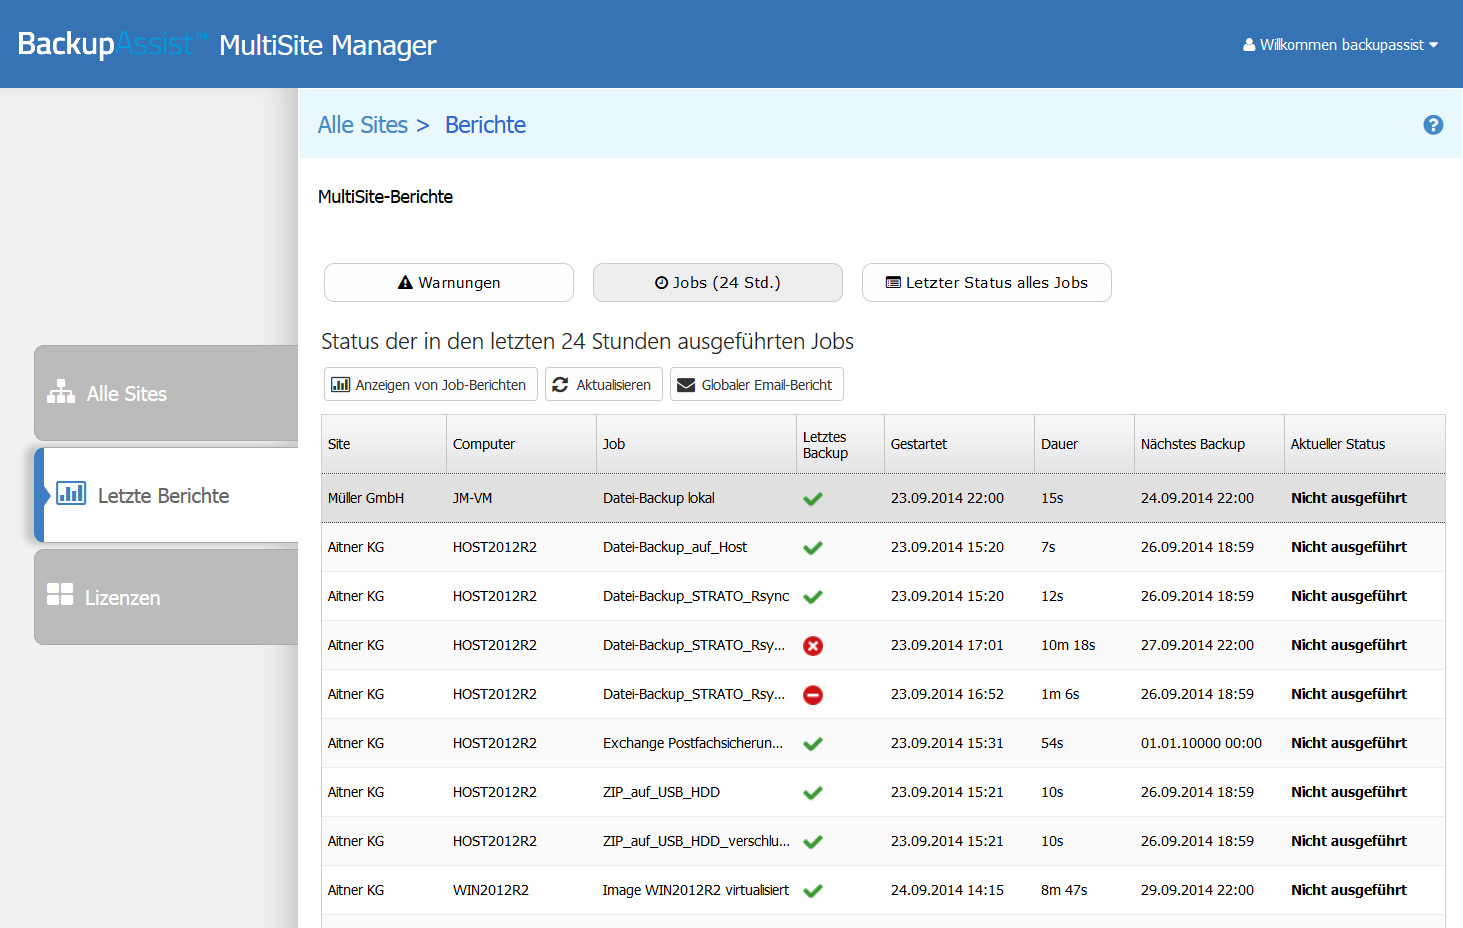
Task: Click the Alle Sites network icon in sidebar
Action: [61, 392]
